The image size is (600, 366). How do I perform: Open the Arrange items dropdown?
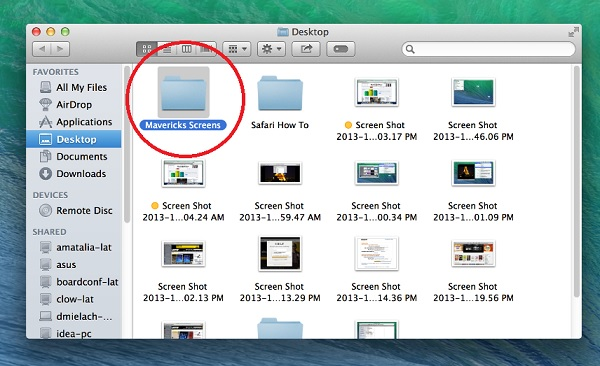[237, 49]
